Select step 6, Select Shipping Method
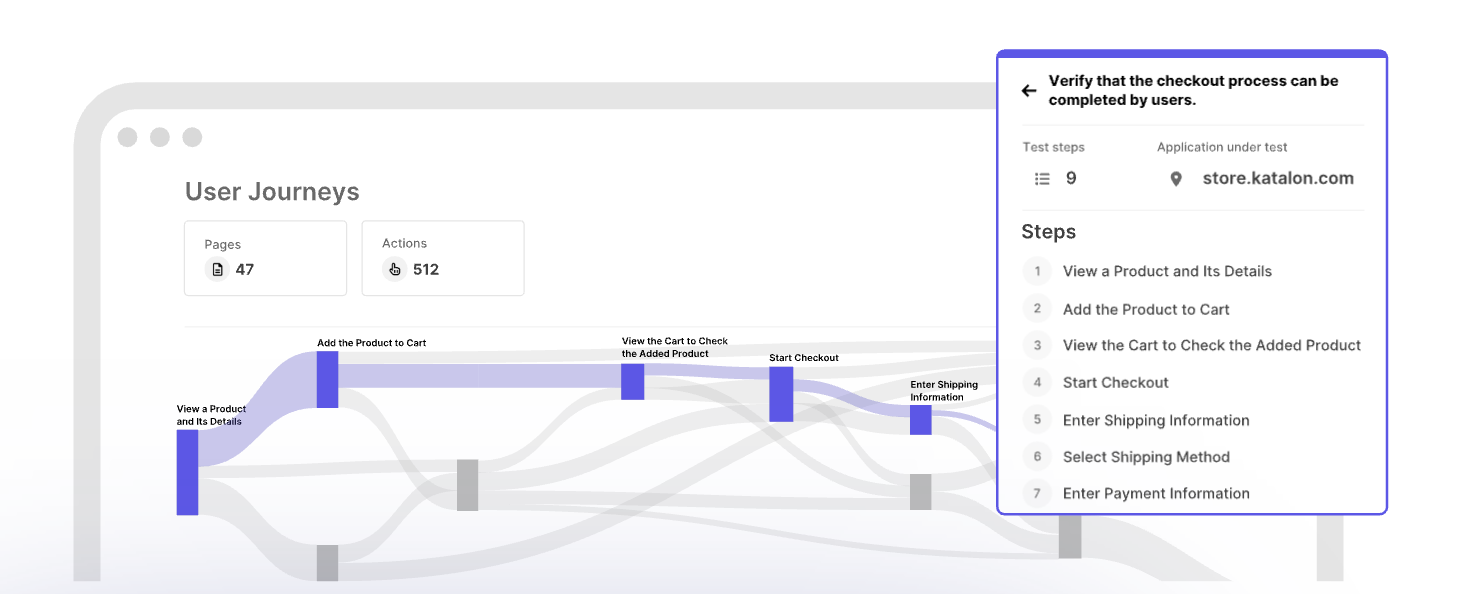Viewport: 1482px width, 594px height. (1146, 457)
